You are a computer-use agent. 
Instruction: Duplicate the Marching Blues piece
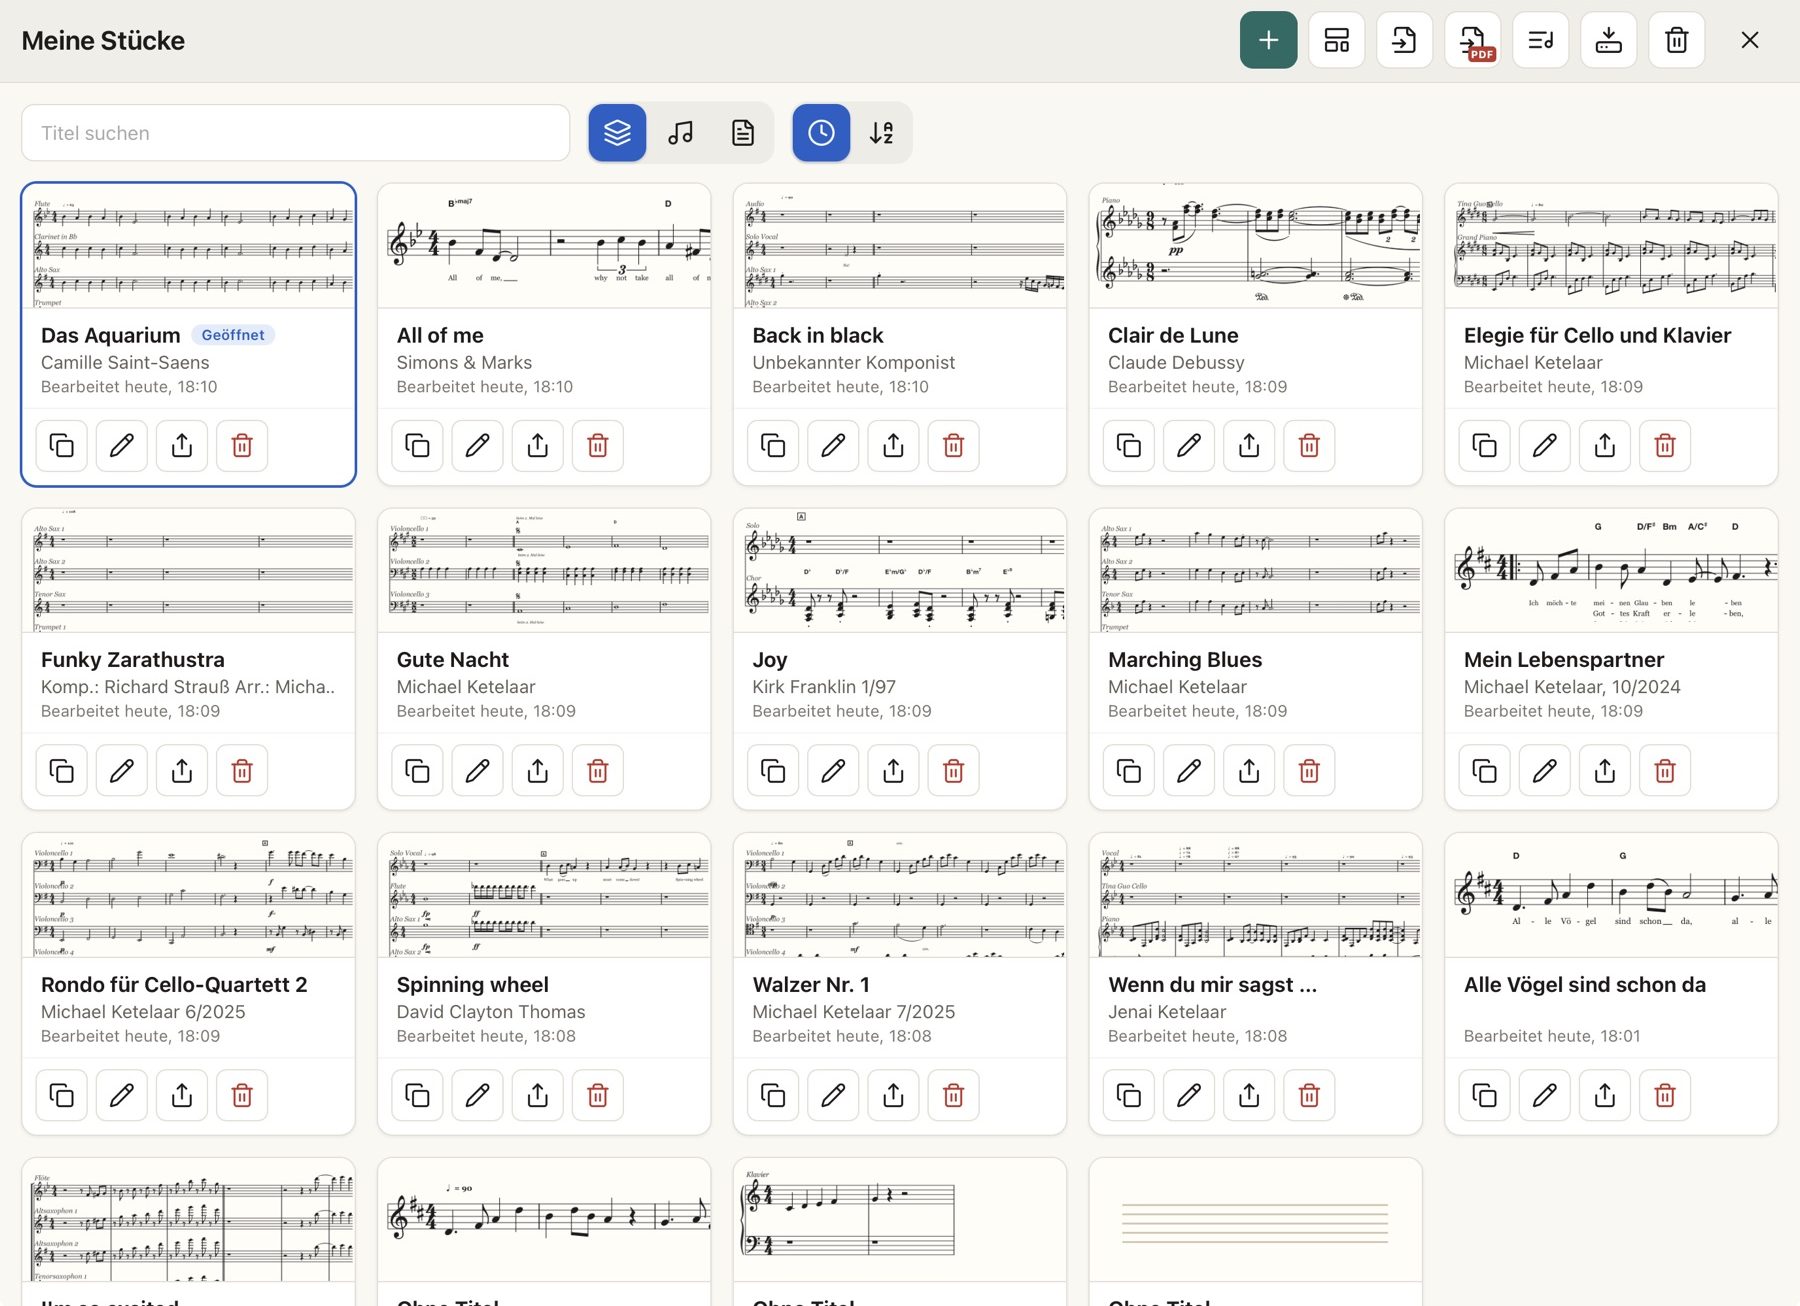click(1128, 770)
